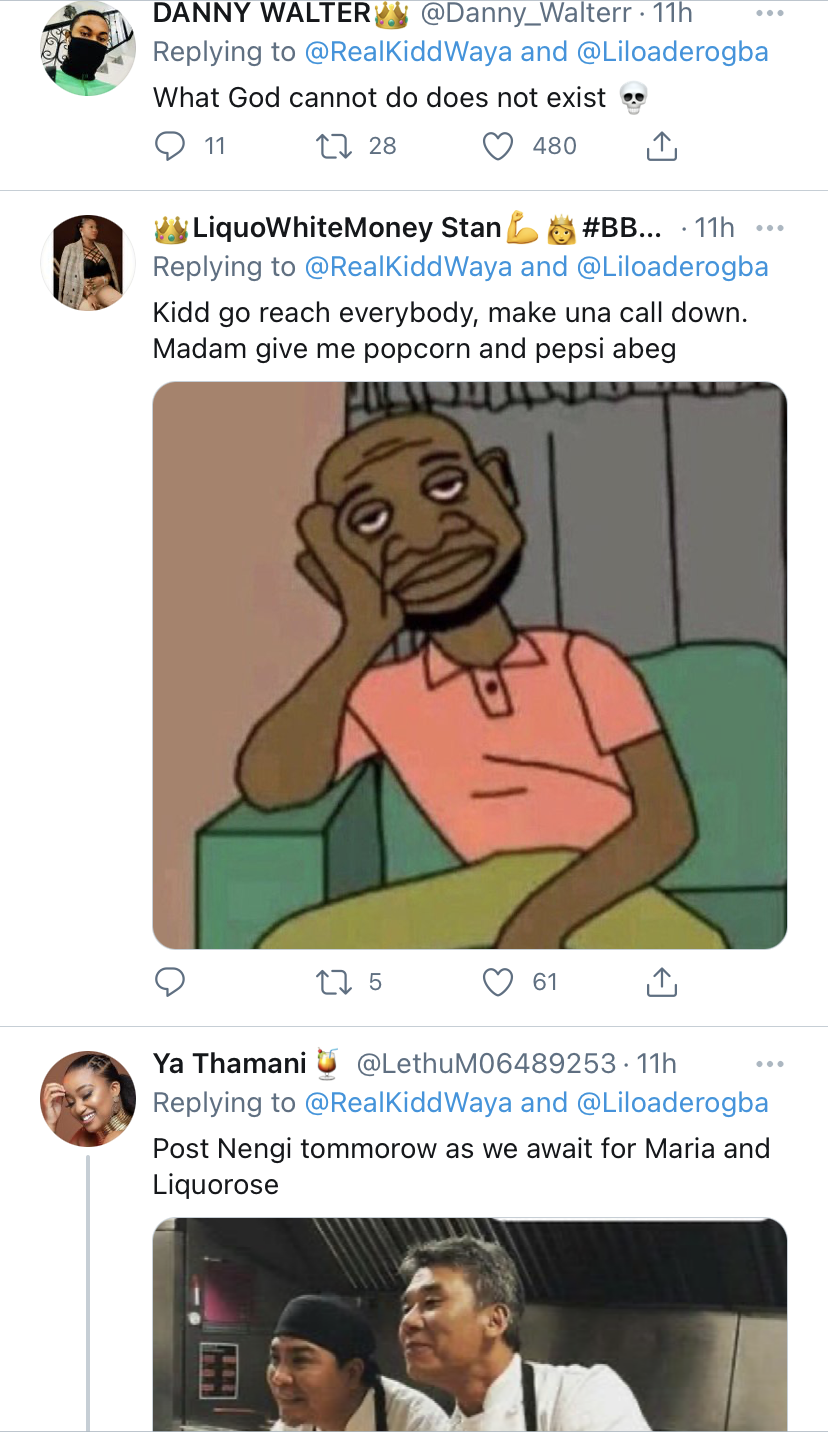Share LiquoWhiteMoney Stan's tweet

(661, 983)
